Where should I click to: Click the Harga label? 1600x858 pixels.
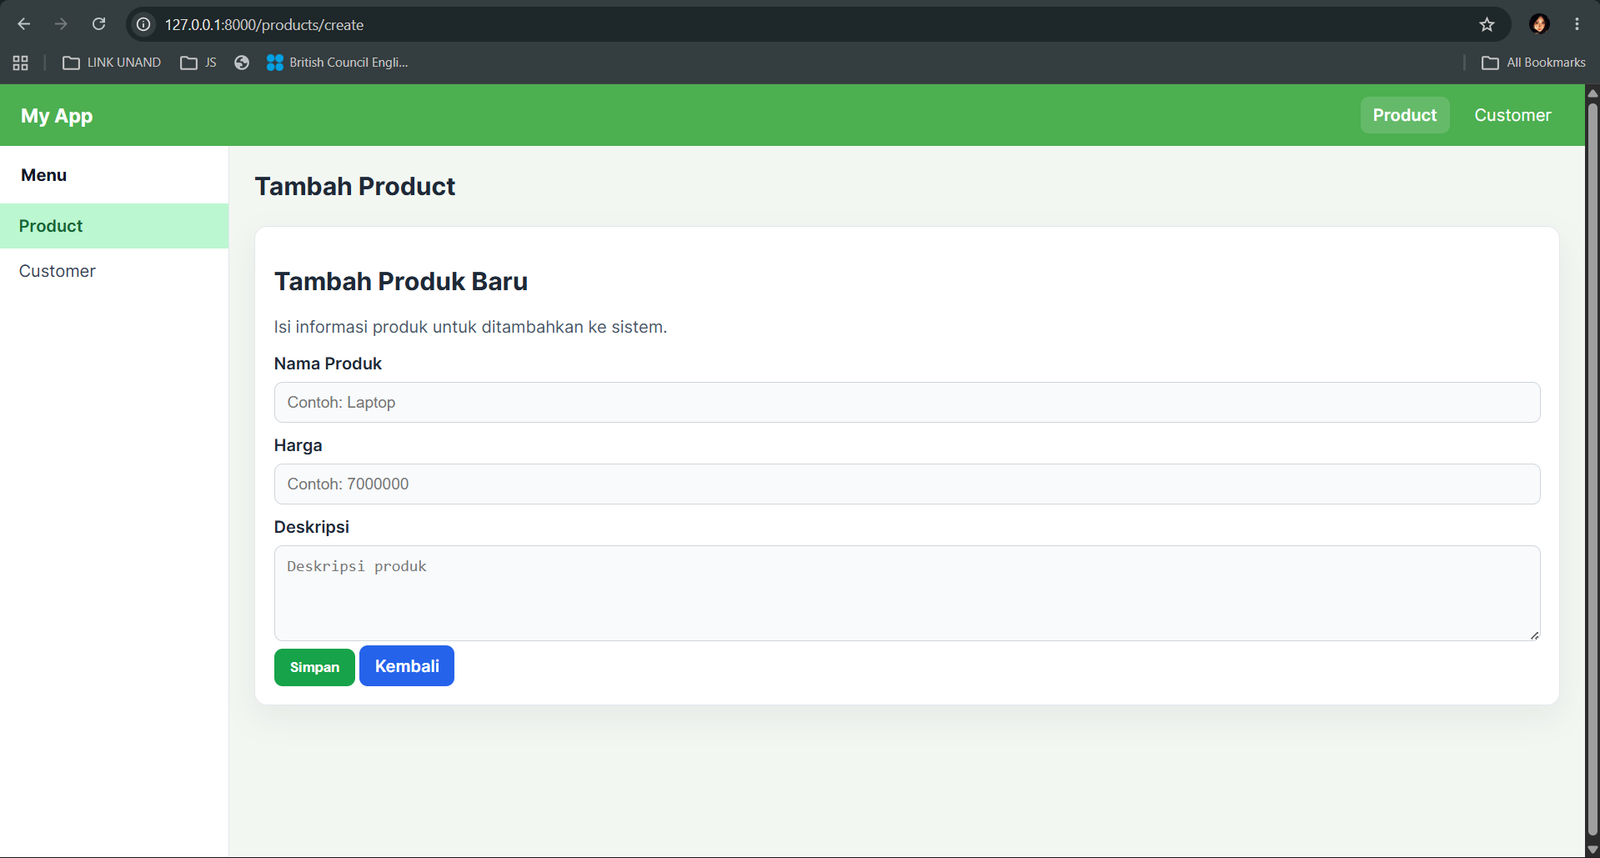coord(298,446)
